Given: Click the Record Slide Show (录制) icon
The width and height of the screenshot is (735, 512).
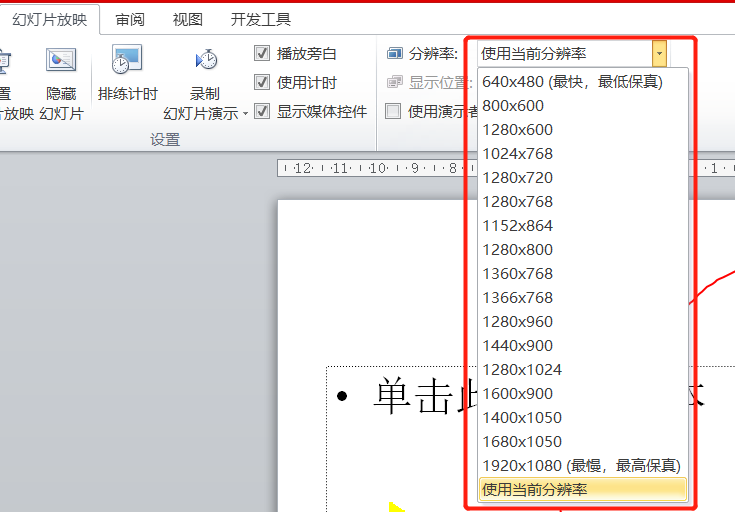Looking at the screenshot, I should click(x=206, y=61).
